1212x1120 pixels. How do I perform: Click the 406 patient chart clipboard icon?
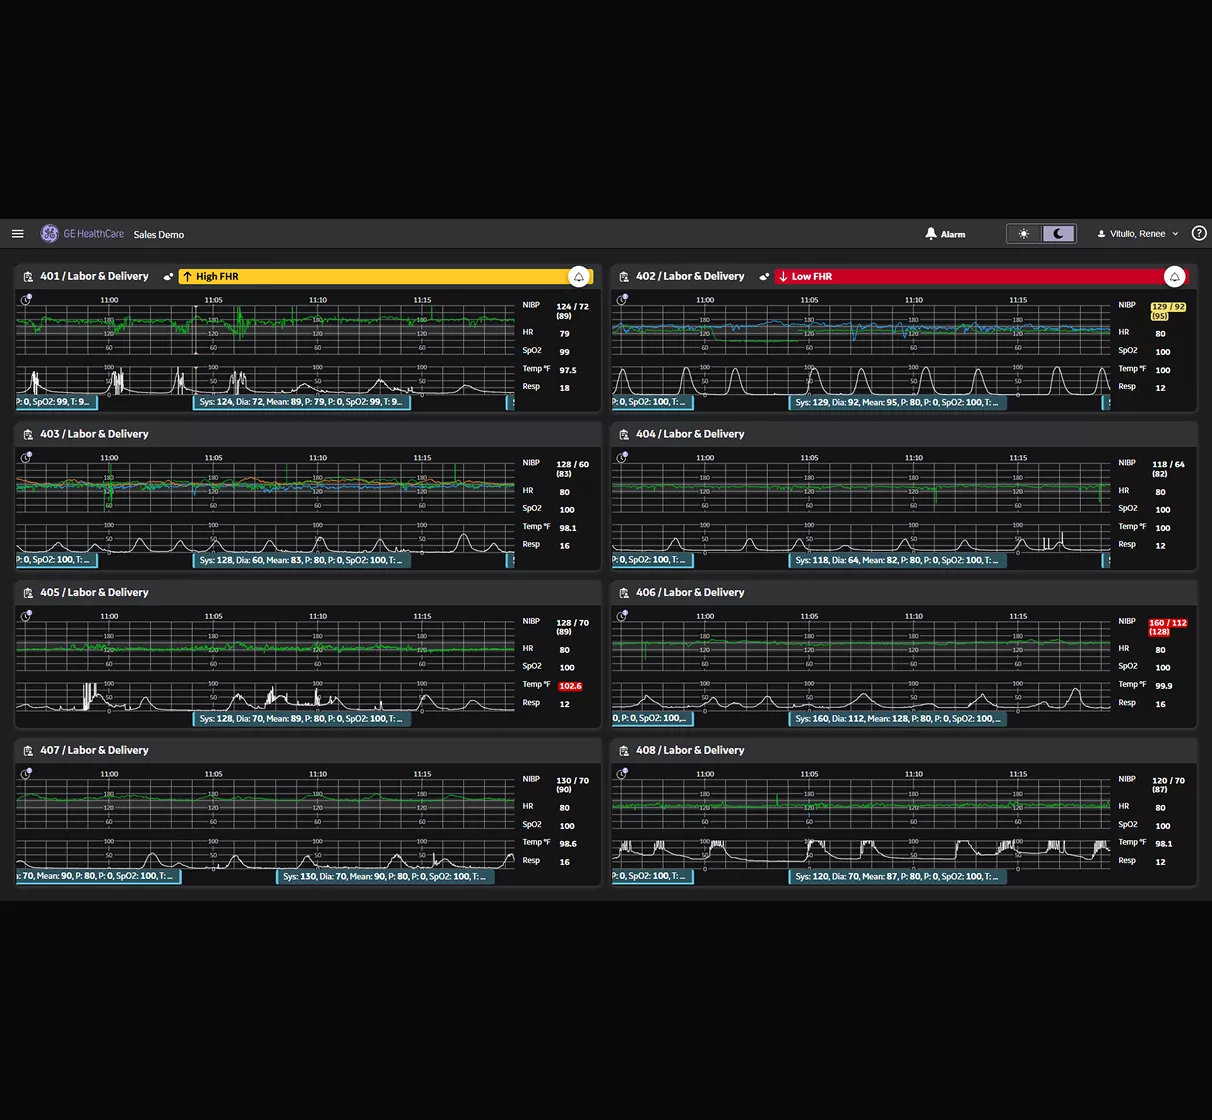tap(624, 593)
